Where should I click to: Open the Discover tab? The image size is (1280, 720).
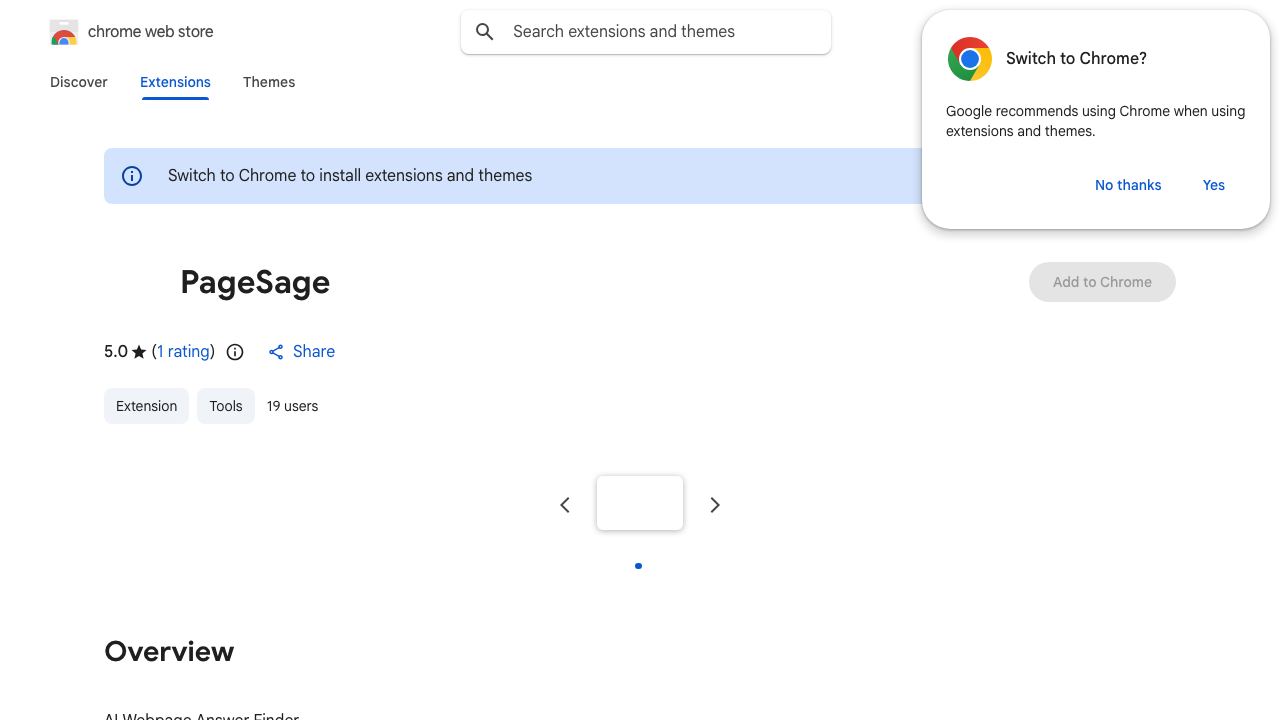79,82
